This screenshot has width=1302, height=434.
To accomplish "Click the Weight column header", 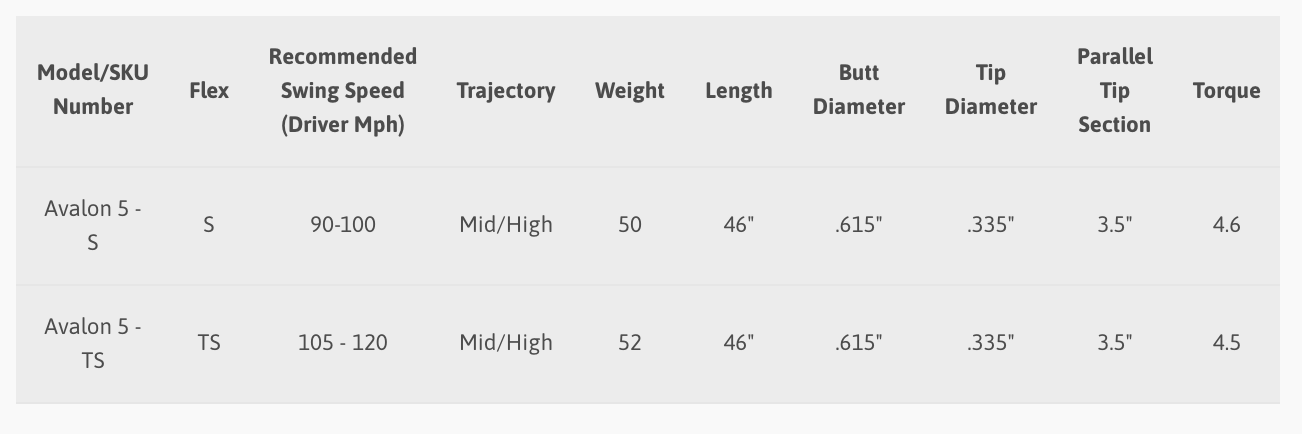I will pos(630,90).
